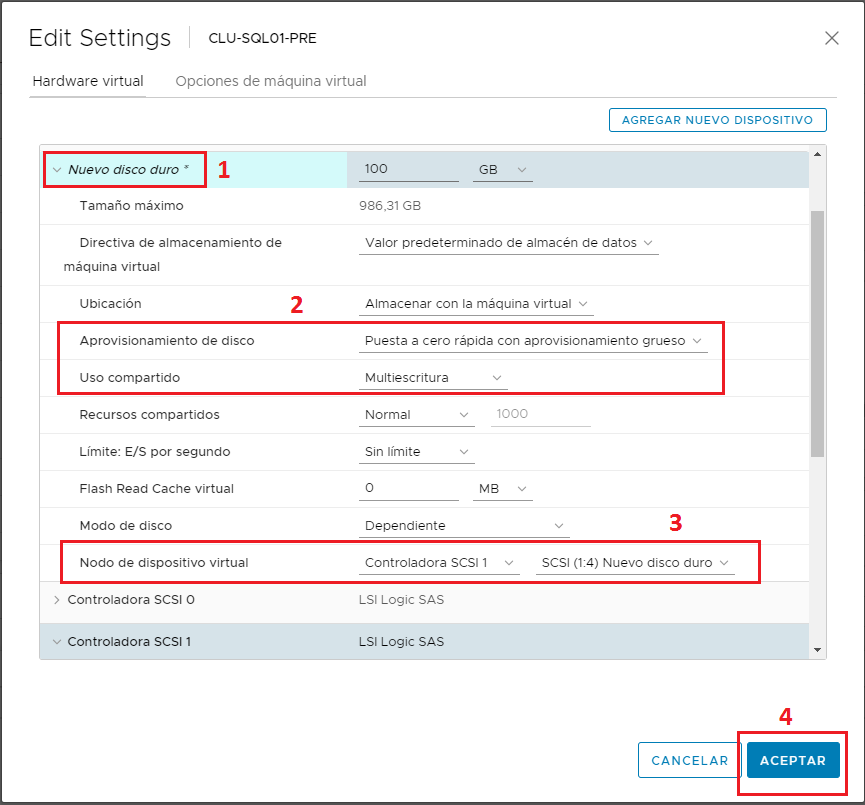Collapse the Controladora SCSI 1 section
865x805 pixels.
(57, 641)
